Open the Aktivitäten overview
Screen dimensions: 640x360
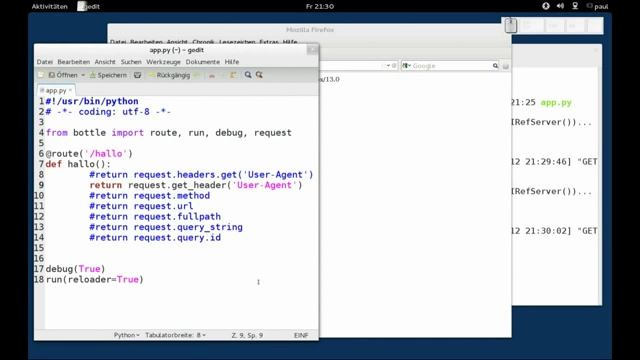point(49,6)
